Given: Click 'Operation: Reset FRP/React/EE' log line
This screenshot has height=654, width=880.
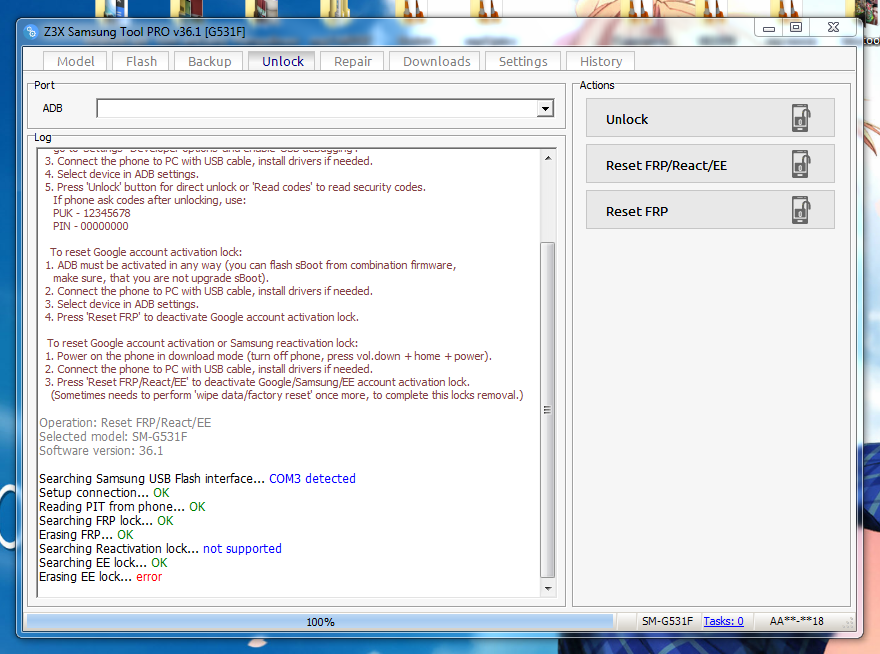Looking at the screenshot, I should coord(125,423).
